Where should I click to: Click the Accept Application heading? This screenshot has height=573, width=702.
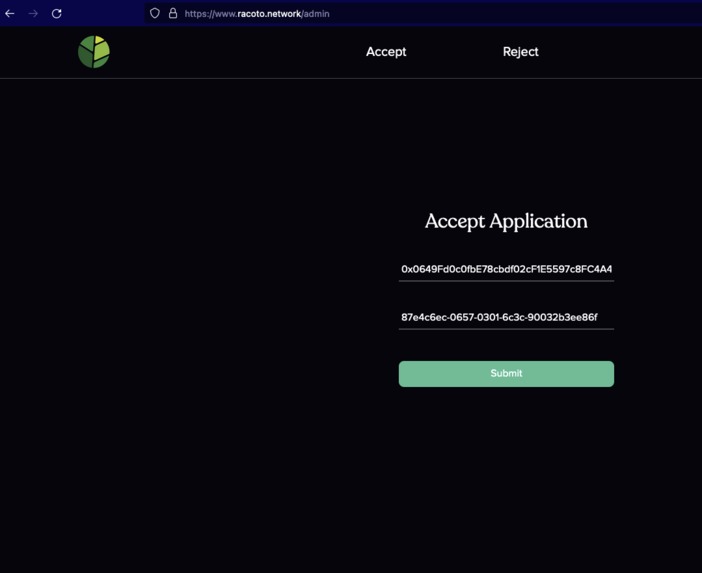tap(506, 221)
